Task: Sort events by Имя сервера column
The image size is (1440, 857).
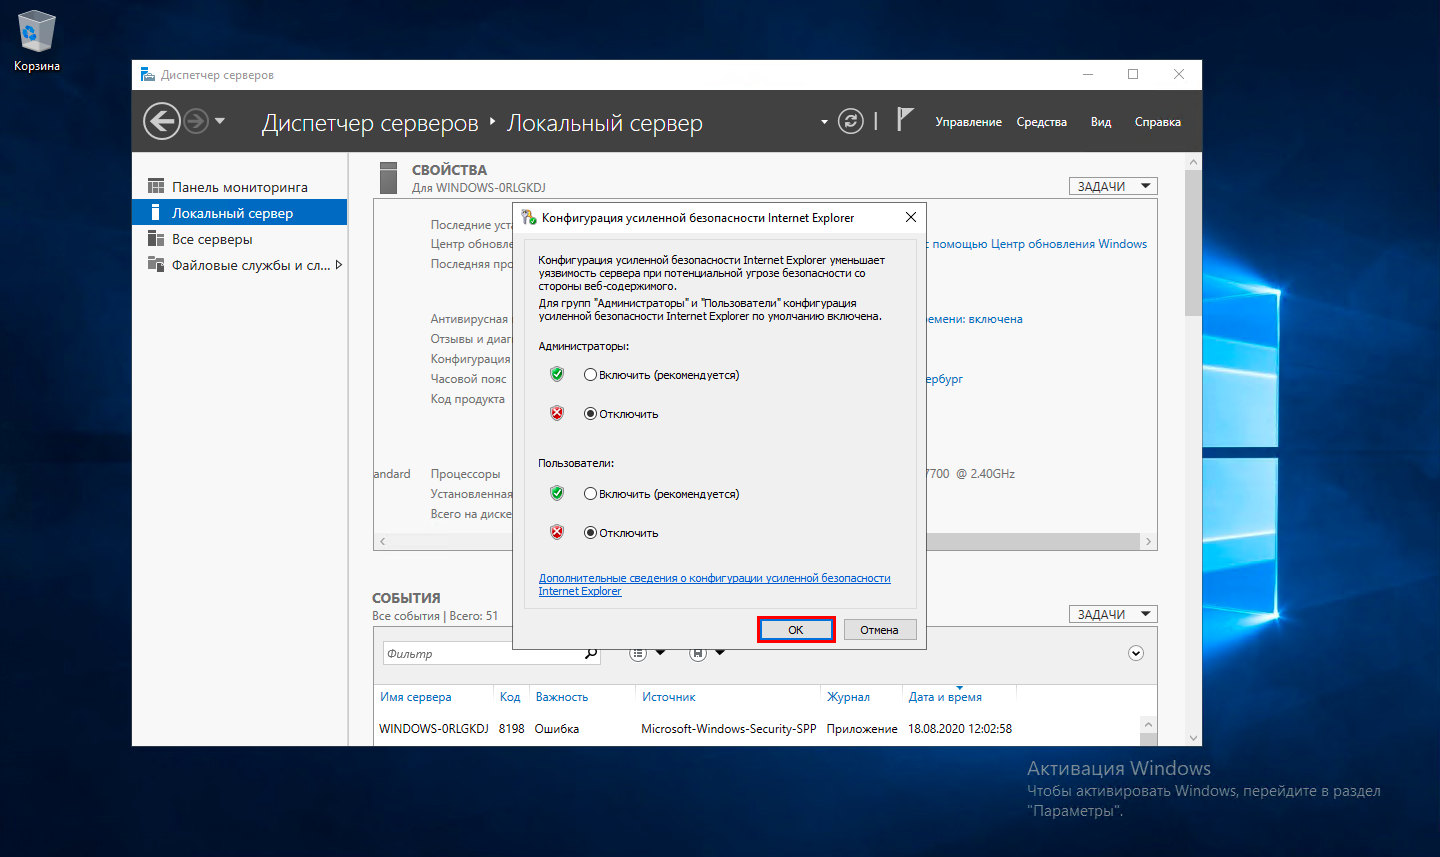Action: tap(415, 697)
